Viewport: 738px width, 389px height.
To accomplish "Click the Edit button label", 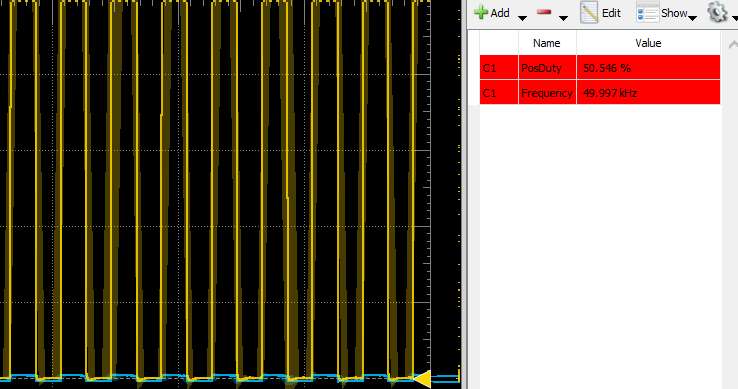I will pos(611,13).
